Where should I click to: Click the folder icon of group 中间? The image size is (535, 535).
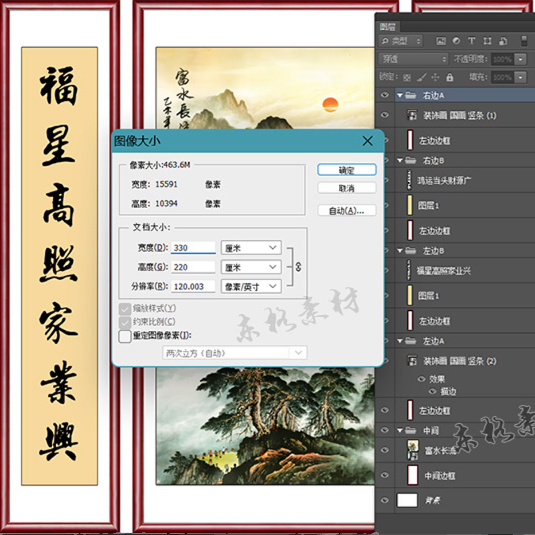(410, 431)
